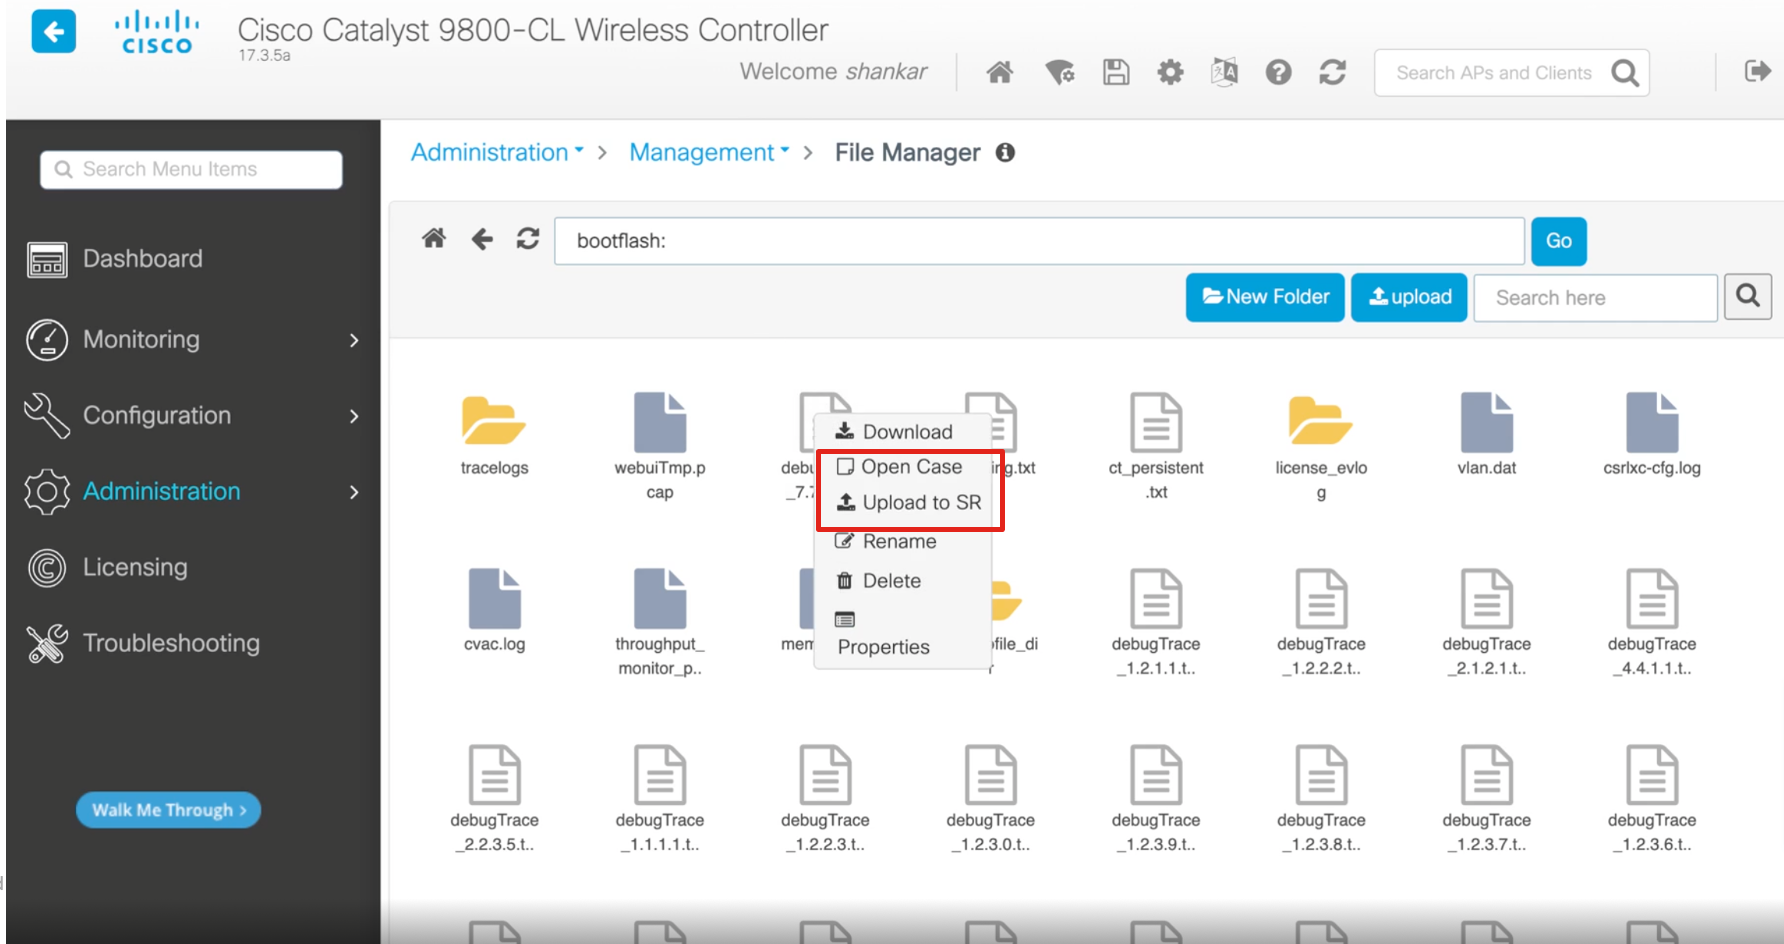Viewport: 1784px width, 944px height.
Task: Open the Home icon in top header
Action: 1000,72
